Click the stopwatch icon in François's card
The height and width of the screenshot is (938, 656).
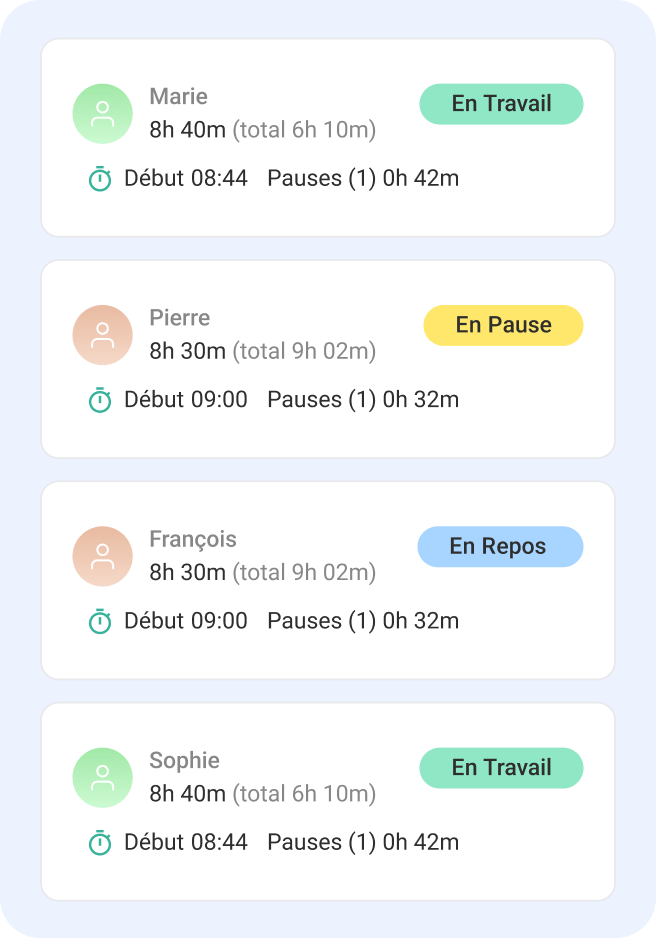tap(100, 621)
